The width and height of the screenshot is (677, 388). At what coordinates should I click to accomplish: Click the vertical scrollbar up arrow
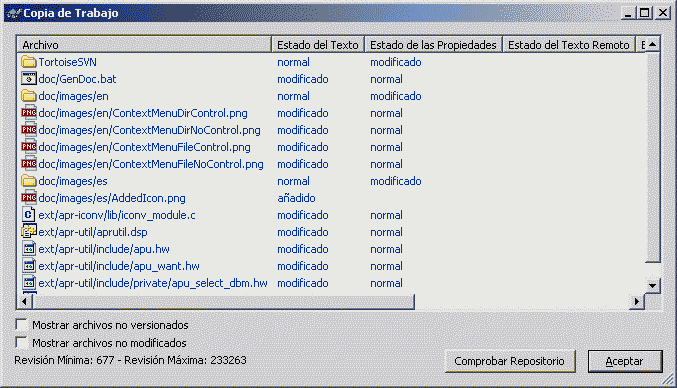pos(652,44)
